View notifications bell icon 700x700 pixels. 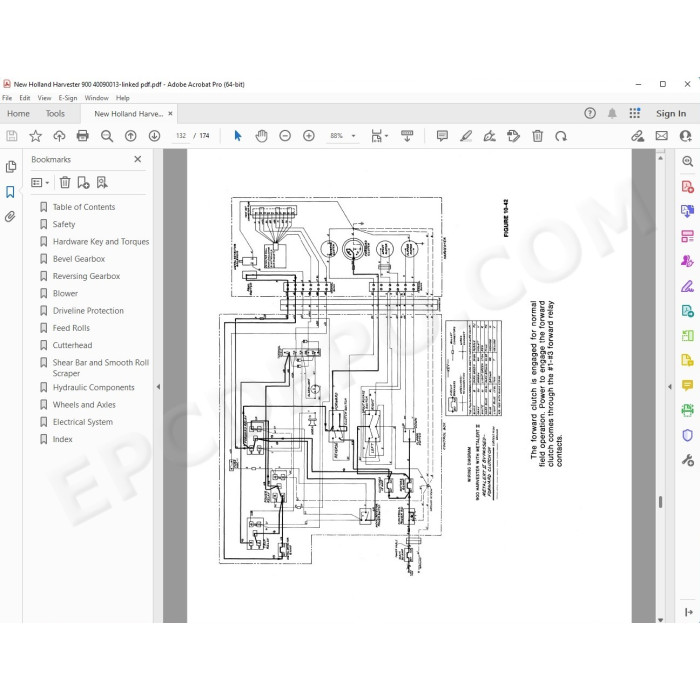tap(612, 113)
